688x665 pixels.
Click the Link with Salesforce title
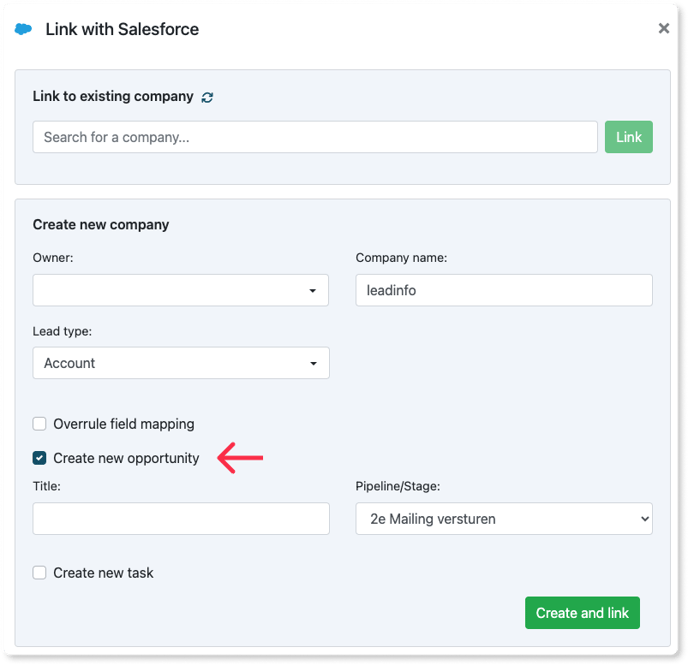pos(122,29)
